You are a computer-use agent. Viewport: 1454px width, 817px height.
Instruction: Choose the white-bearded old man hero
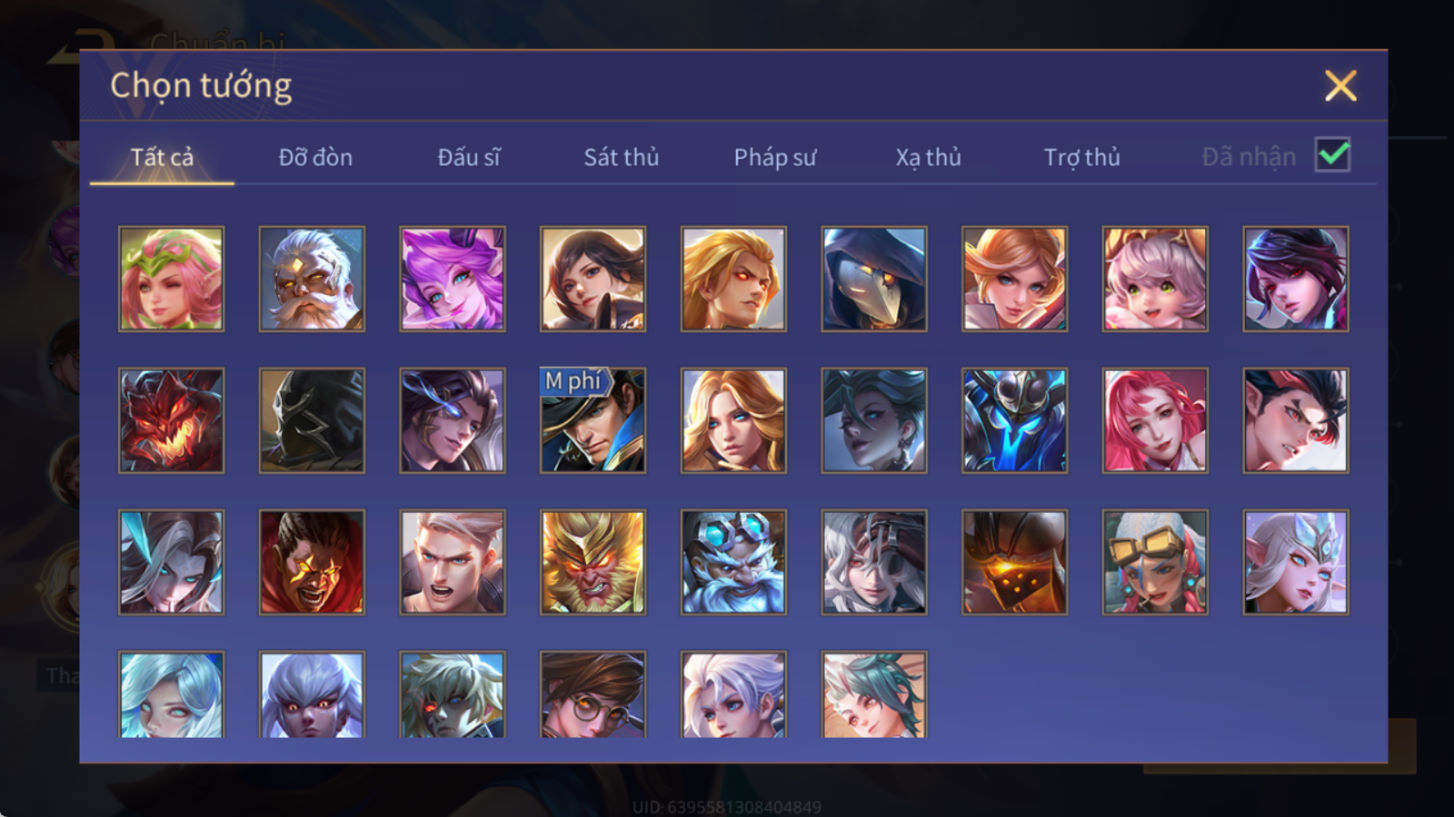pyautogui.click(x=312, y=279)
